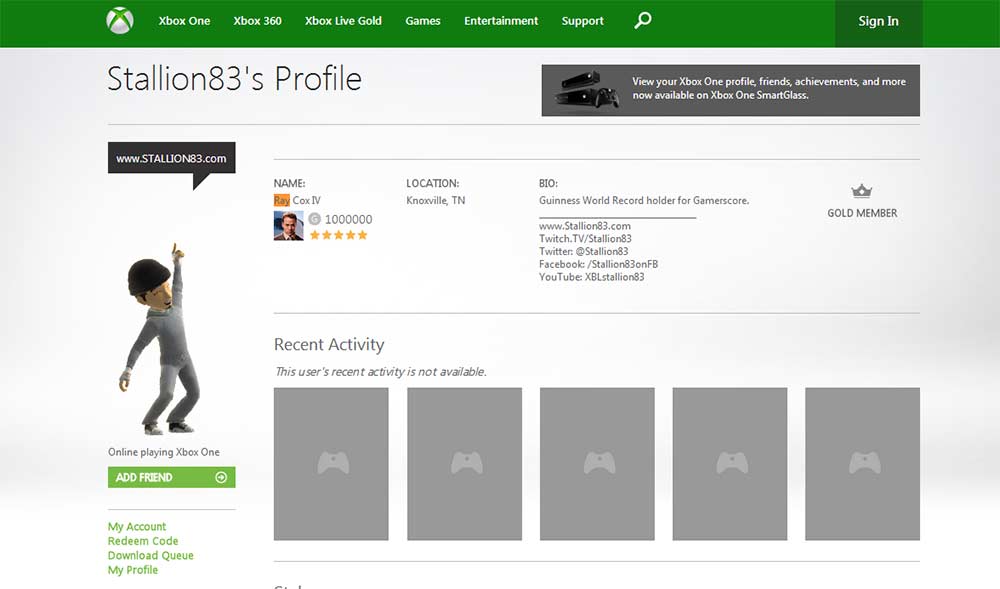Click the fifth recent activity placeholder tile
1000x589 pixels.
862,464
